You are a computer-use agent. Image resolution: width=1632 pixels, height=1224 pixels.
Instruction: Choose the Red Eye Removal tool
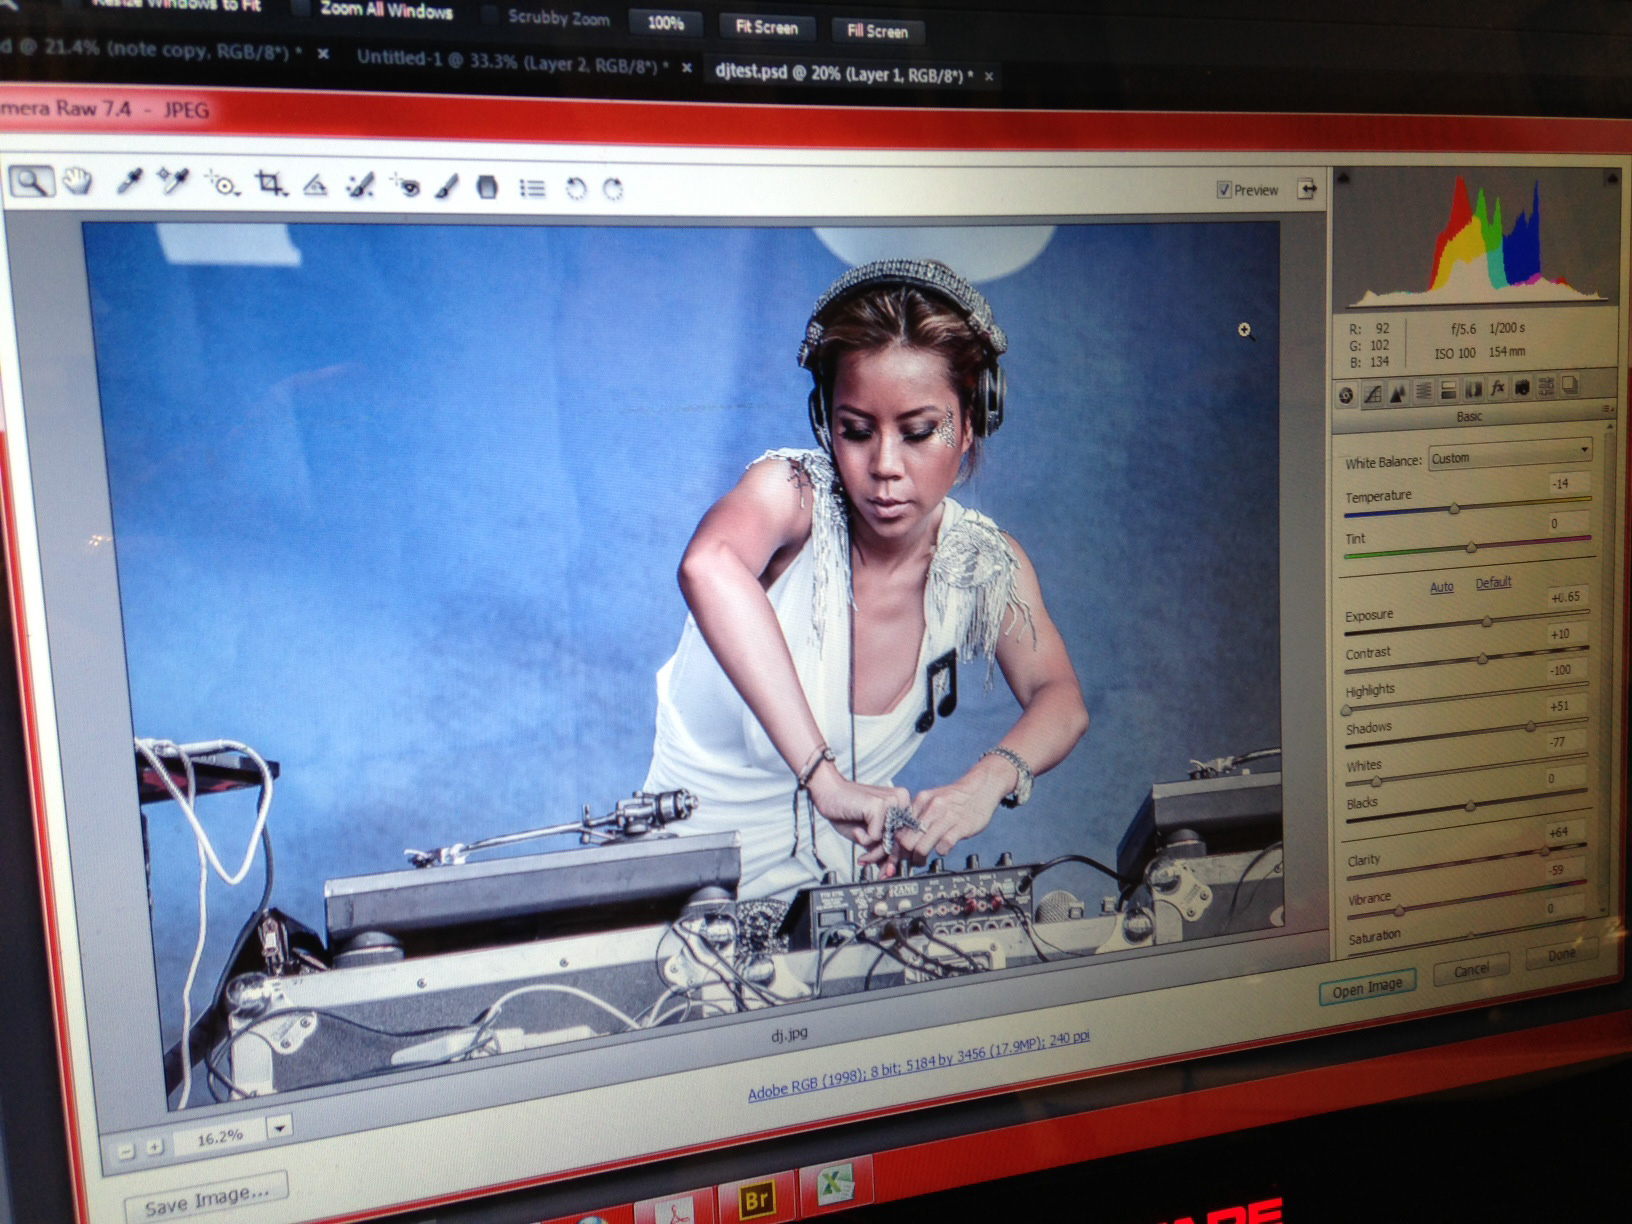click(405, 186)
